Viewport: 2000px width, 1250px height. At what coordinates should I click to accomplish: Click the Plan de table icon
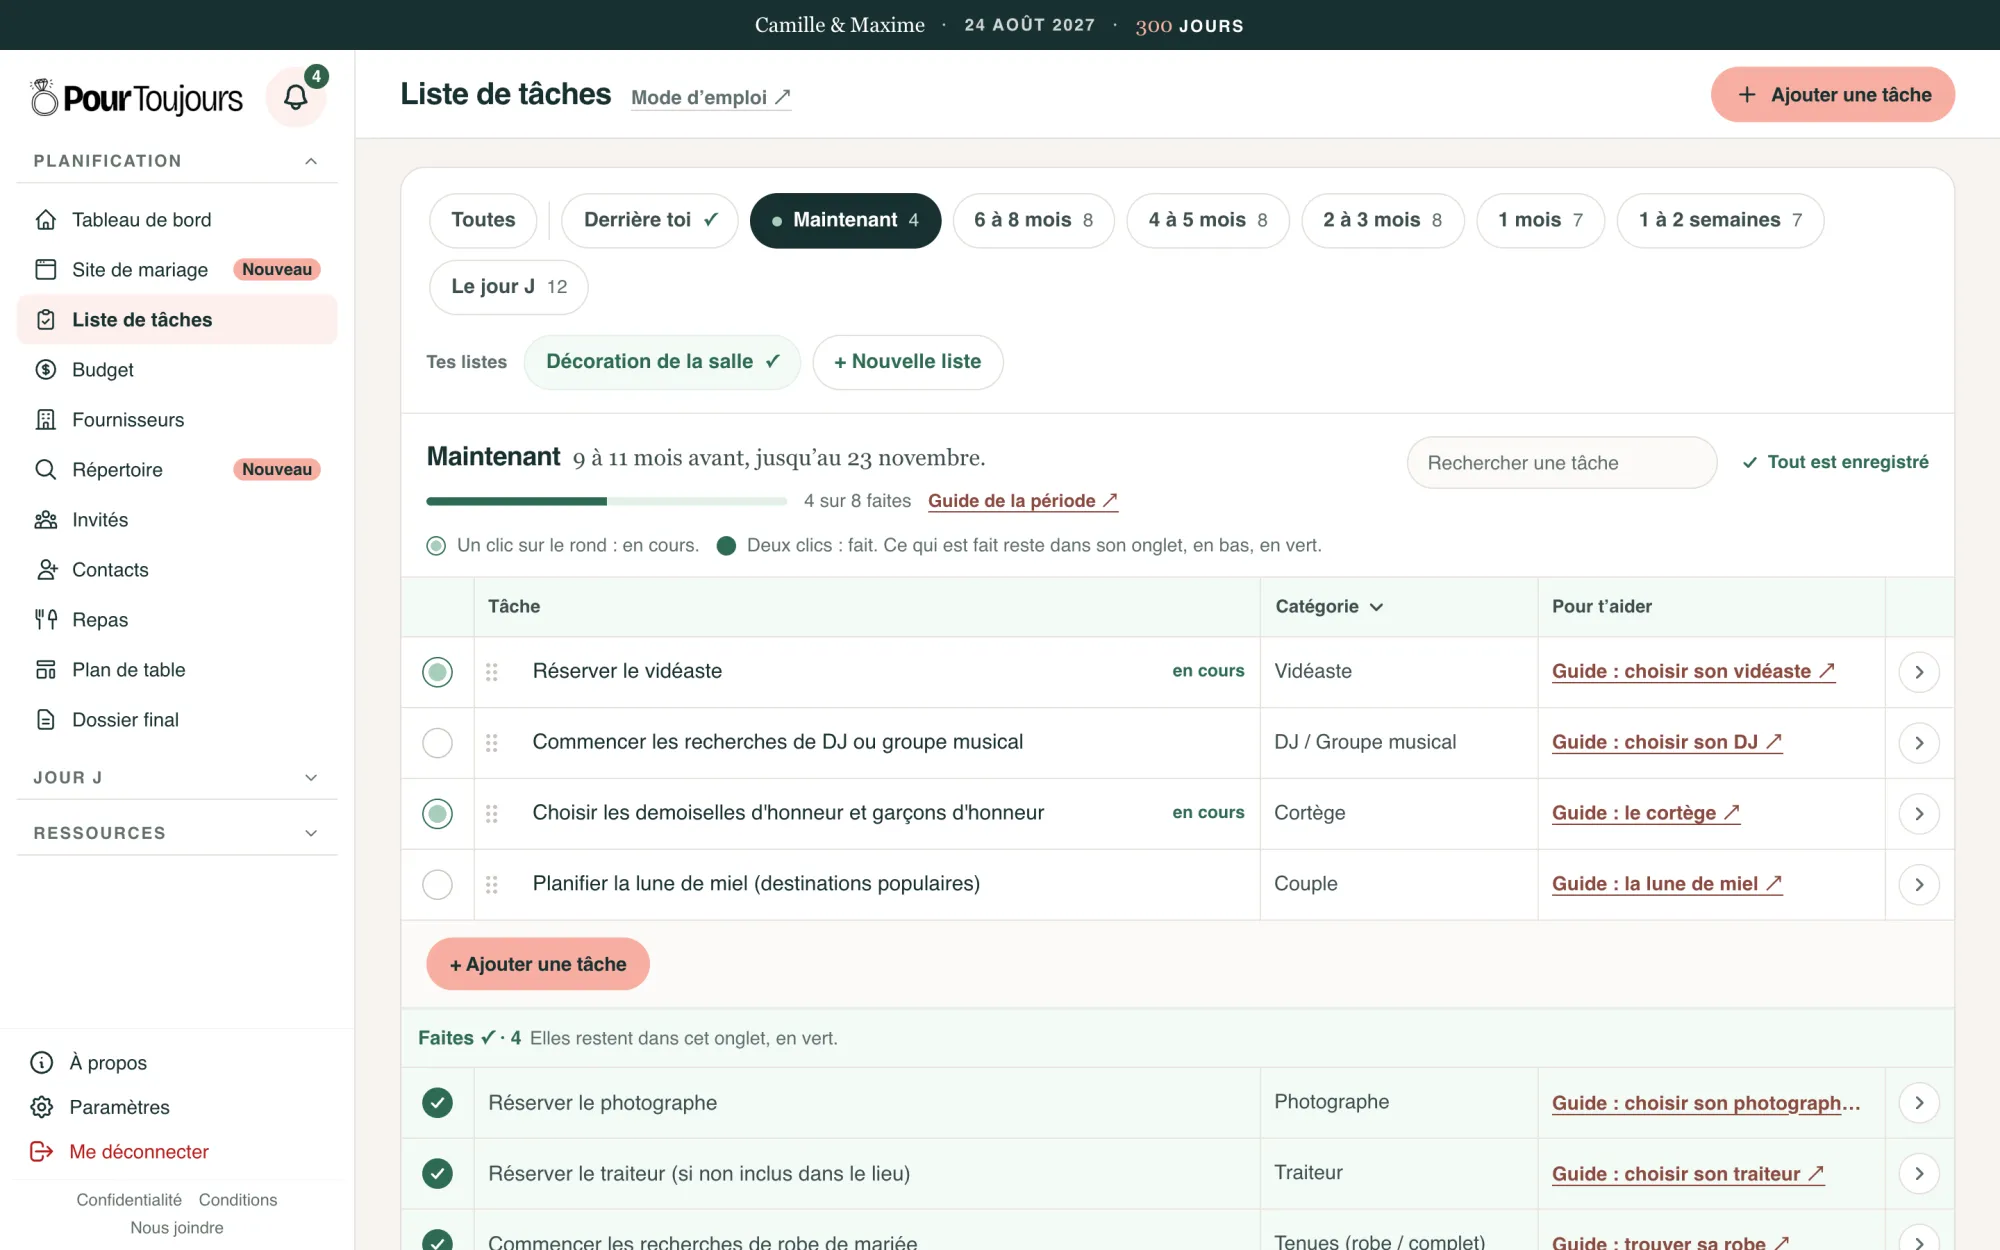click(46, 670)
